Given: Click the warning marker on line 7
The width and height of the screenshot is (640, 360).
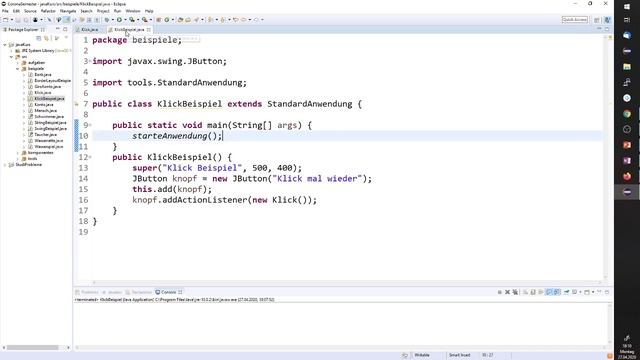Looking at the screenshot, I should [x=76, y=104].
